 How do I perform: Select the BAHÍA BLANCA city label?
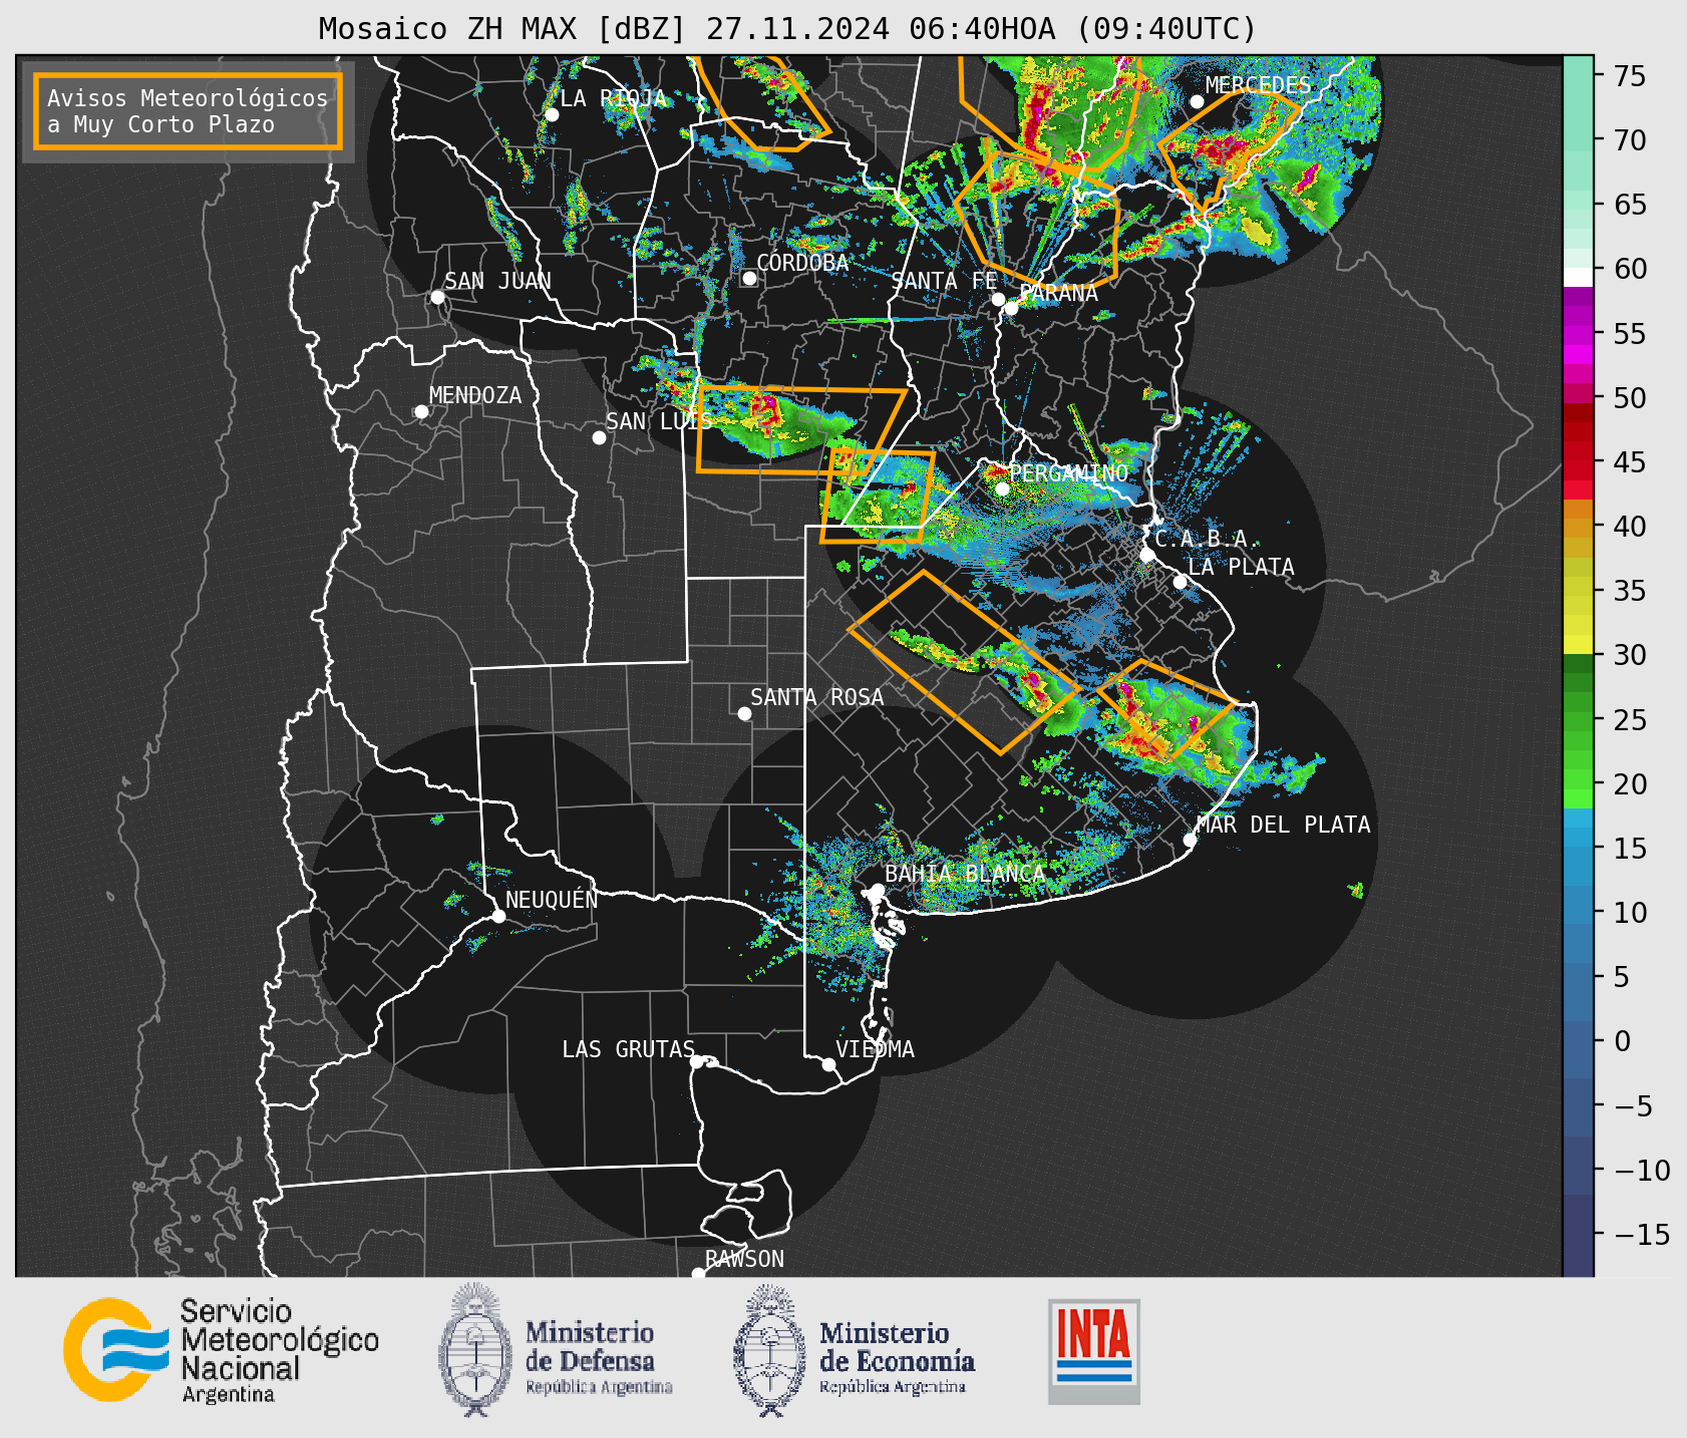pyautogui.click(x=964, y=873)
